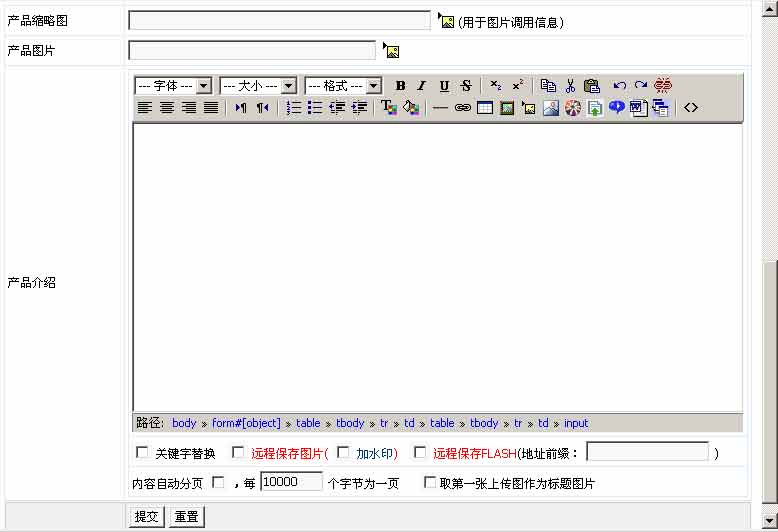Viewport: 778px width, 532px height.
Task: Justify text alignment
Action: 211,107
